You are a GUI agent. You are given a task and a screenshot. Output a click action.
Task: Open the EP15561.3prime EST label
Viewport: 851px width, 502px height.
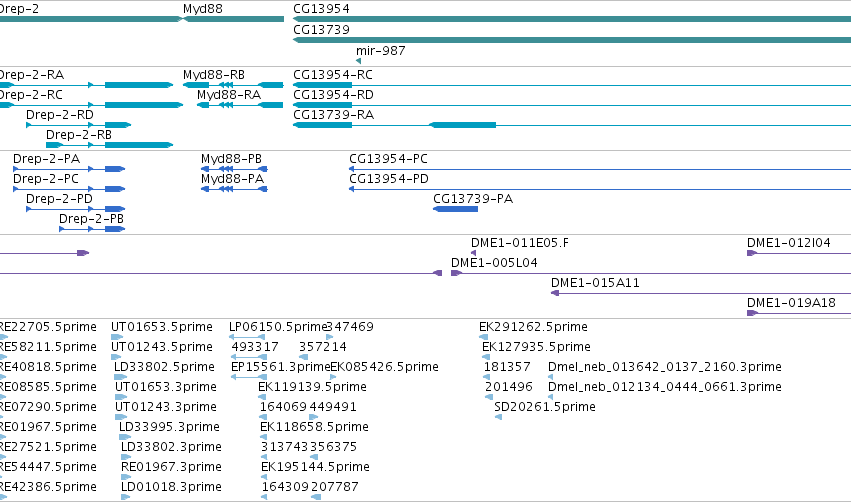tap(281, 367)
